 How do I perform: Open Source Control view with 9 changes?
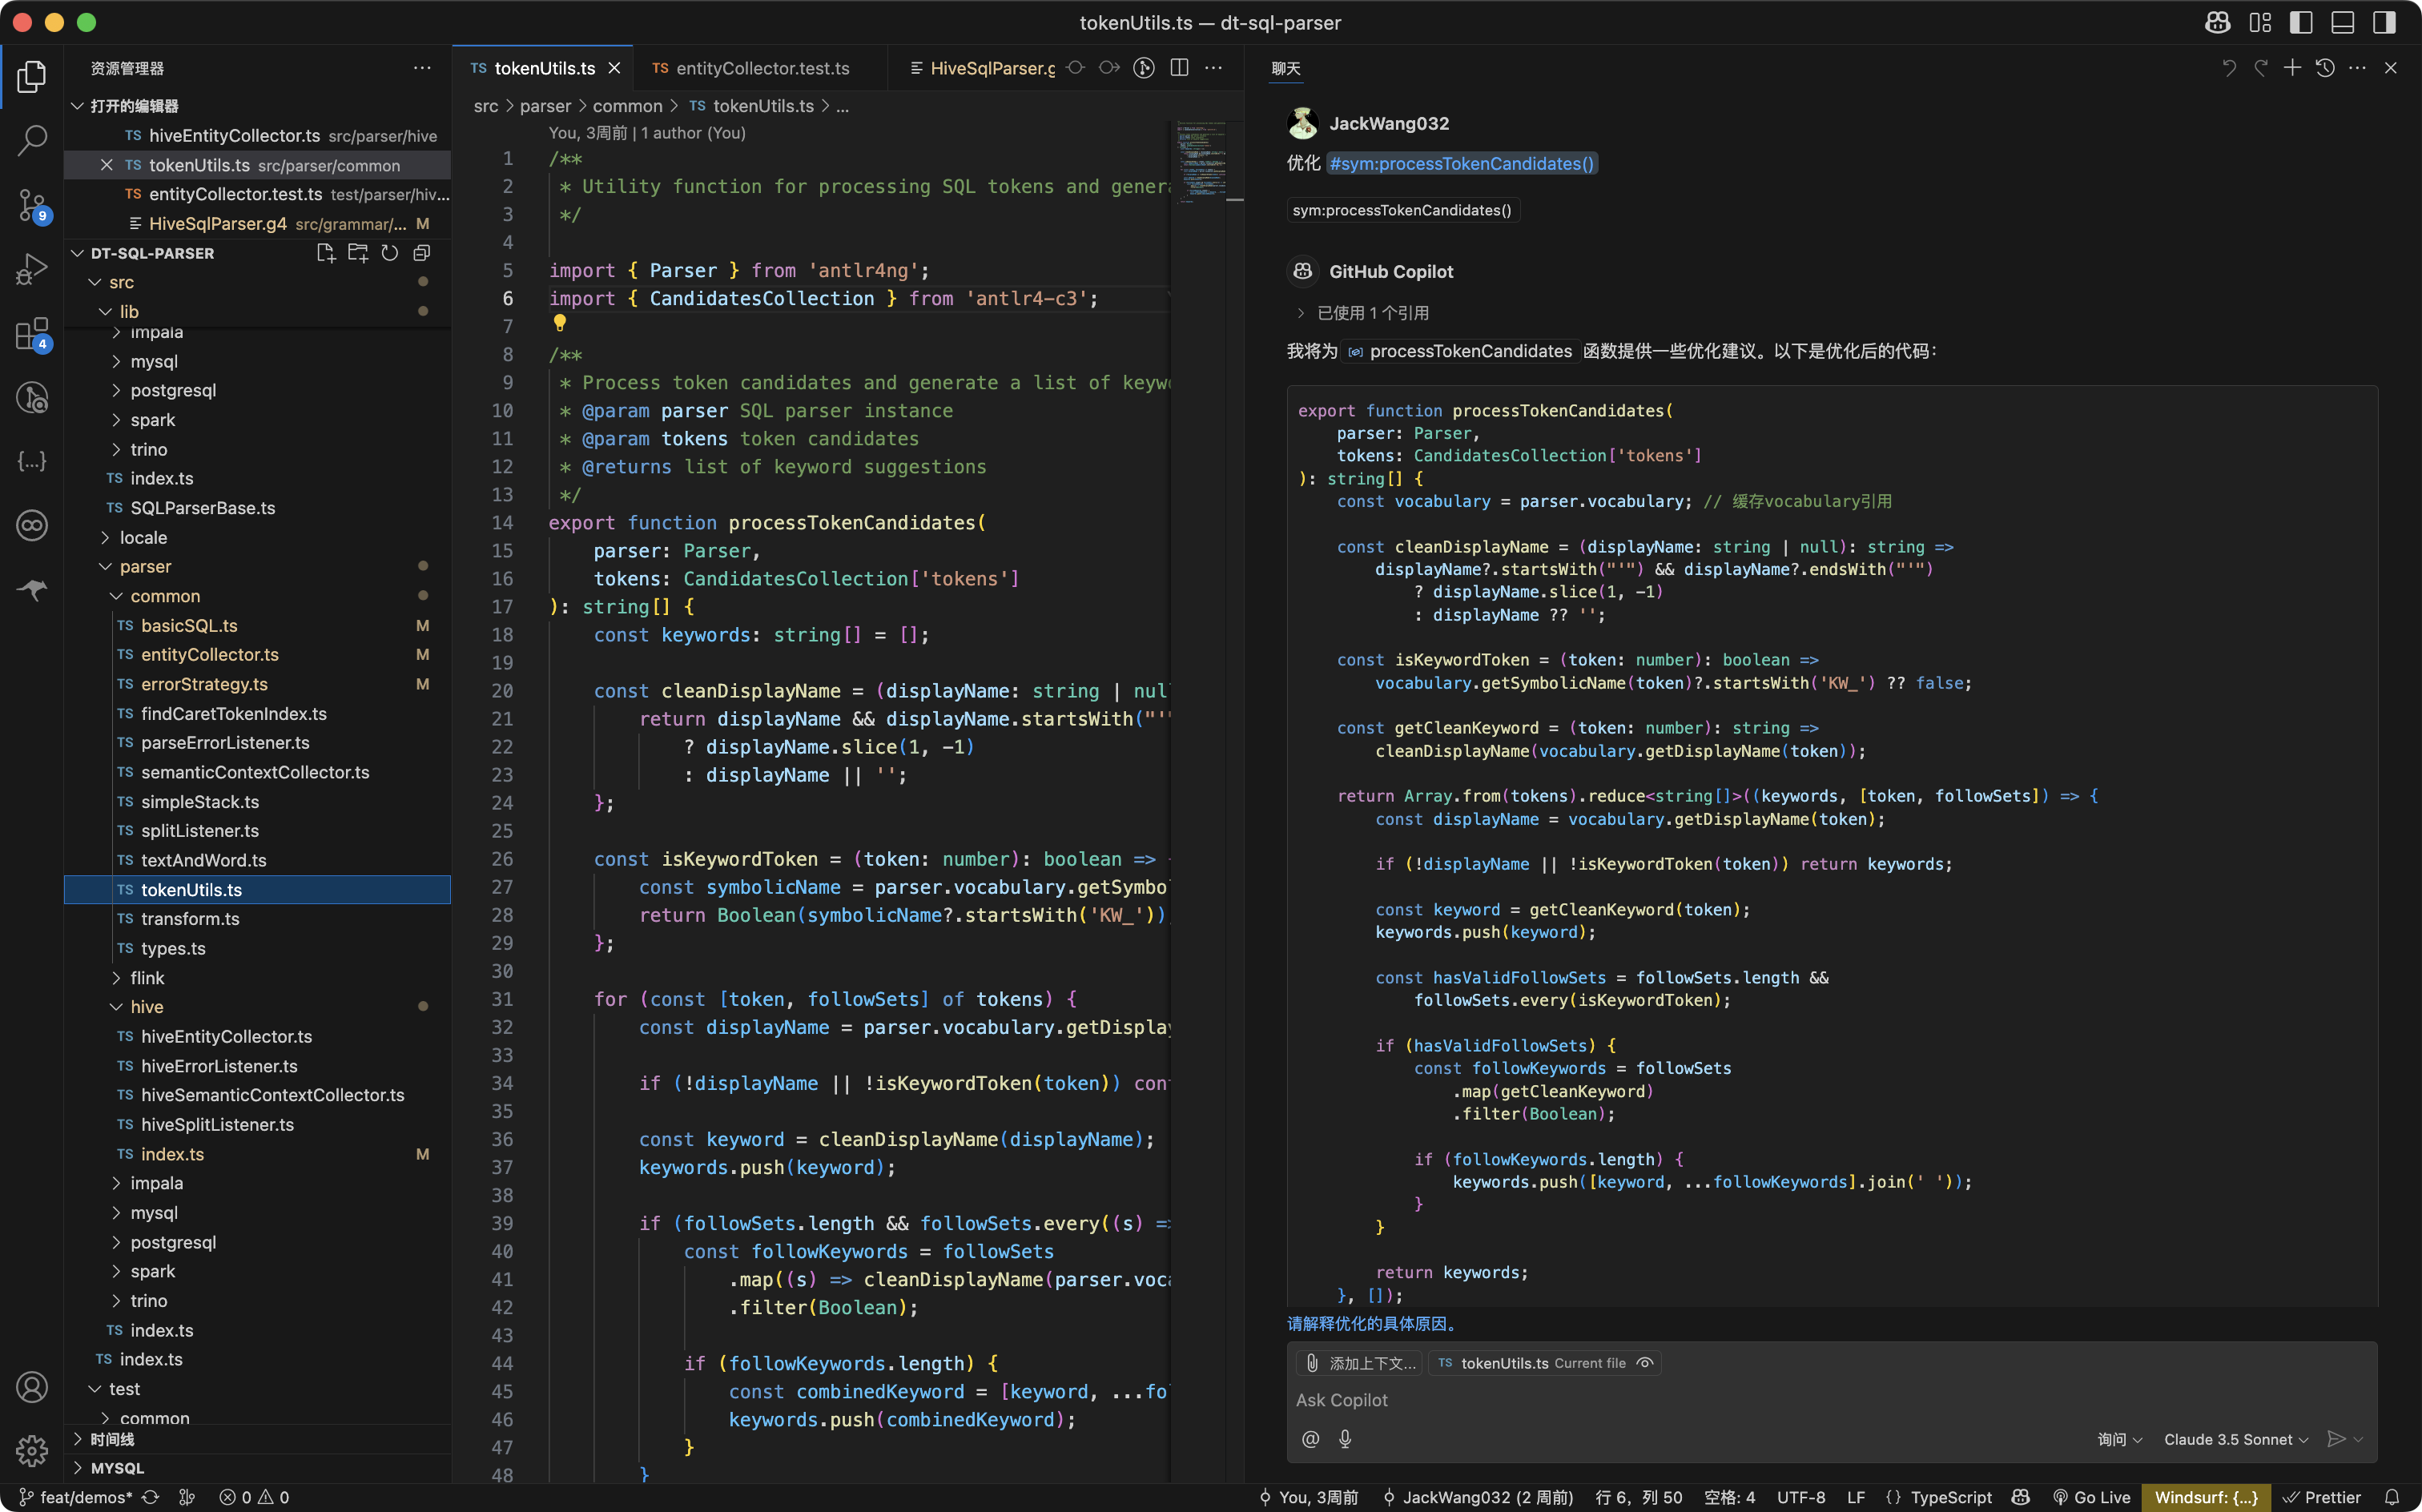[x=32, y=205]
